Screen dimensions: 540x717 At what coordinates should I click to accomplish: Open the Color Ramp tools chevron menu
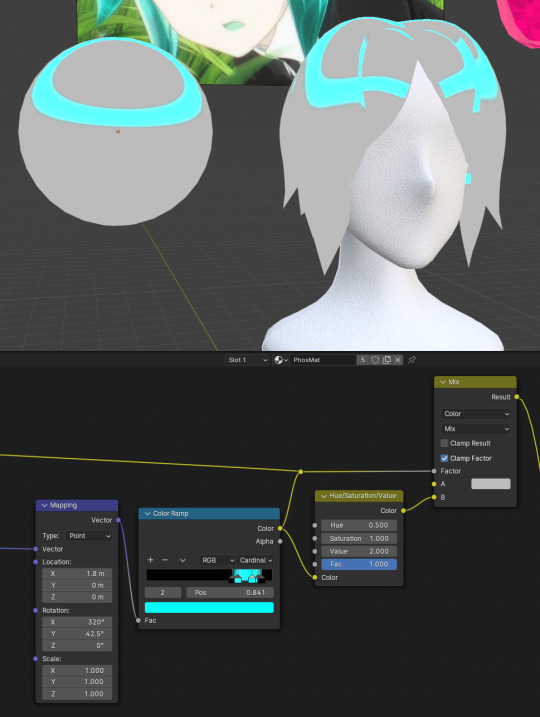tap(182, 560)
